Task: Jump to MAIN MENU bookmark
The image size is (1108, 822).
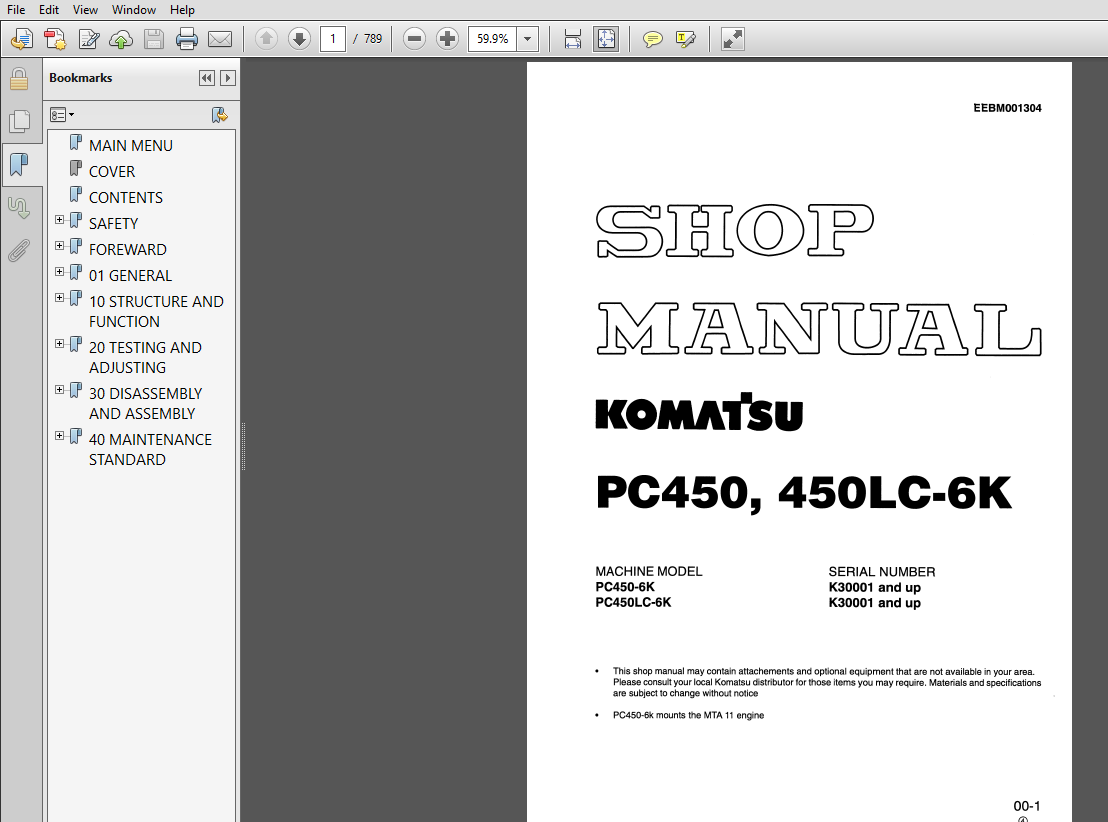Action: pyautogui.click(x=131, y=146)
